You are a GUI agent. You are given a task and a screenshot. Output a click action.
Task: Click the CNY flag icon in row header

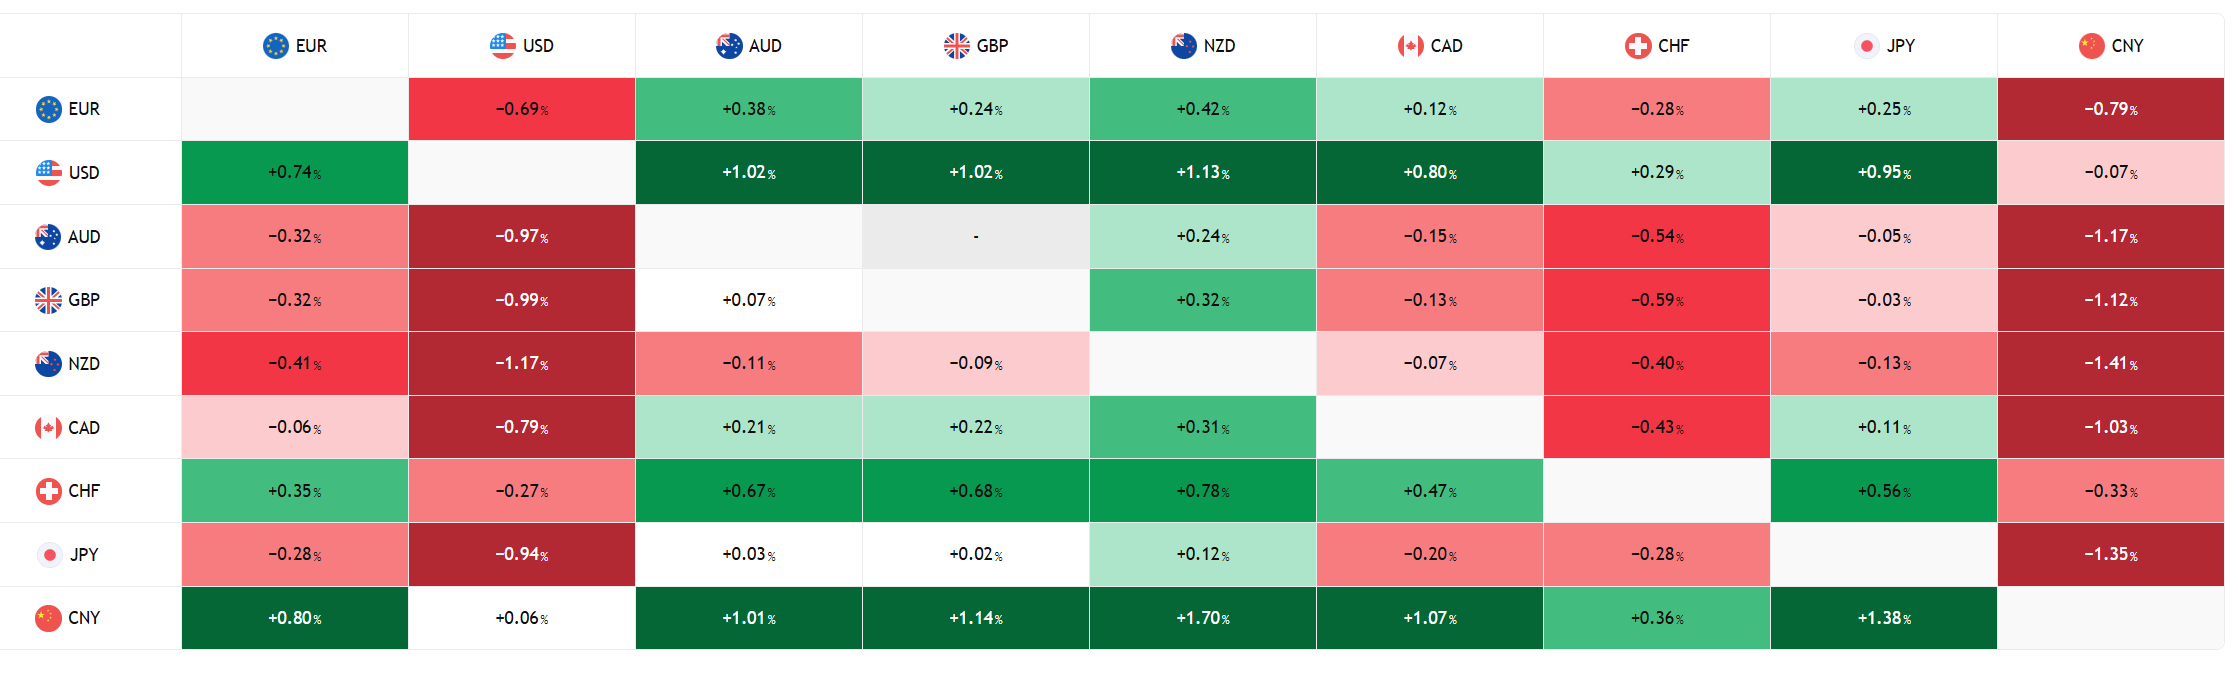tap(48, 618)
